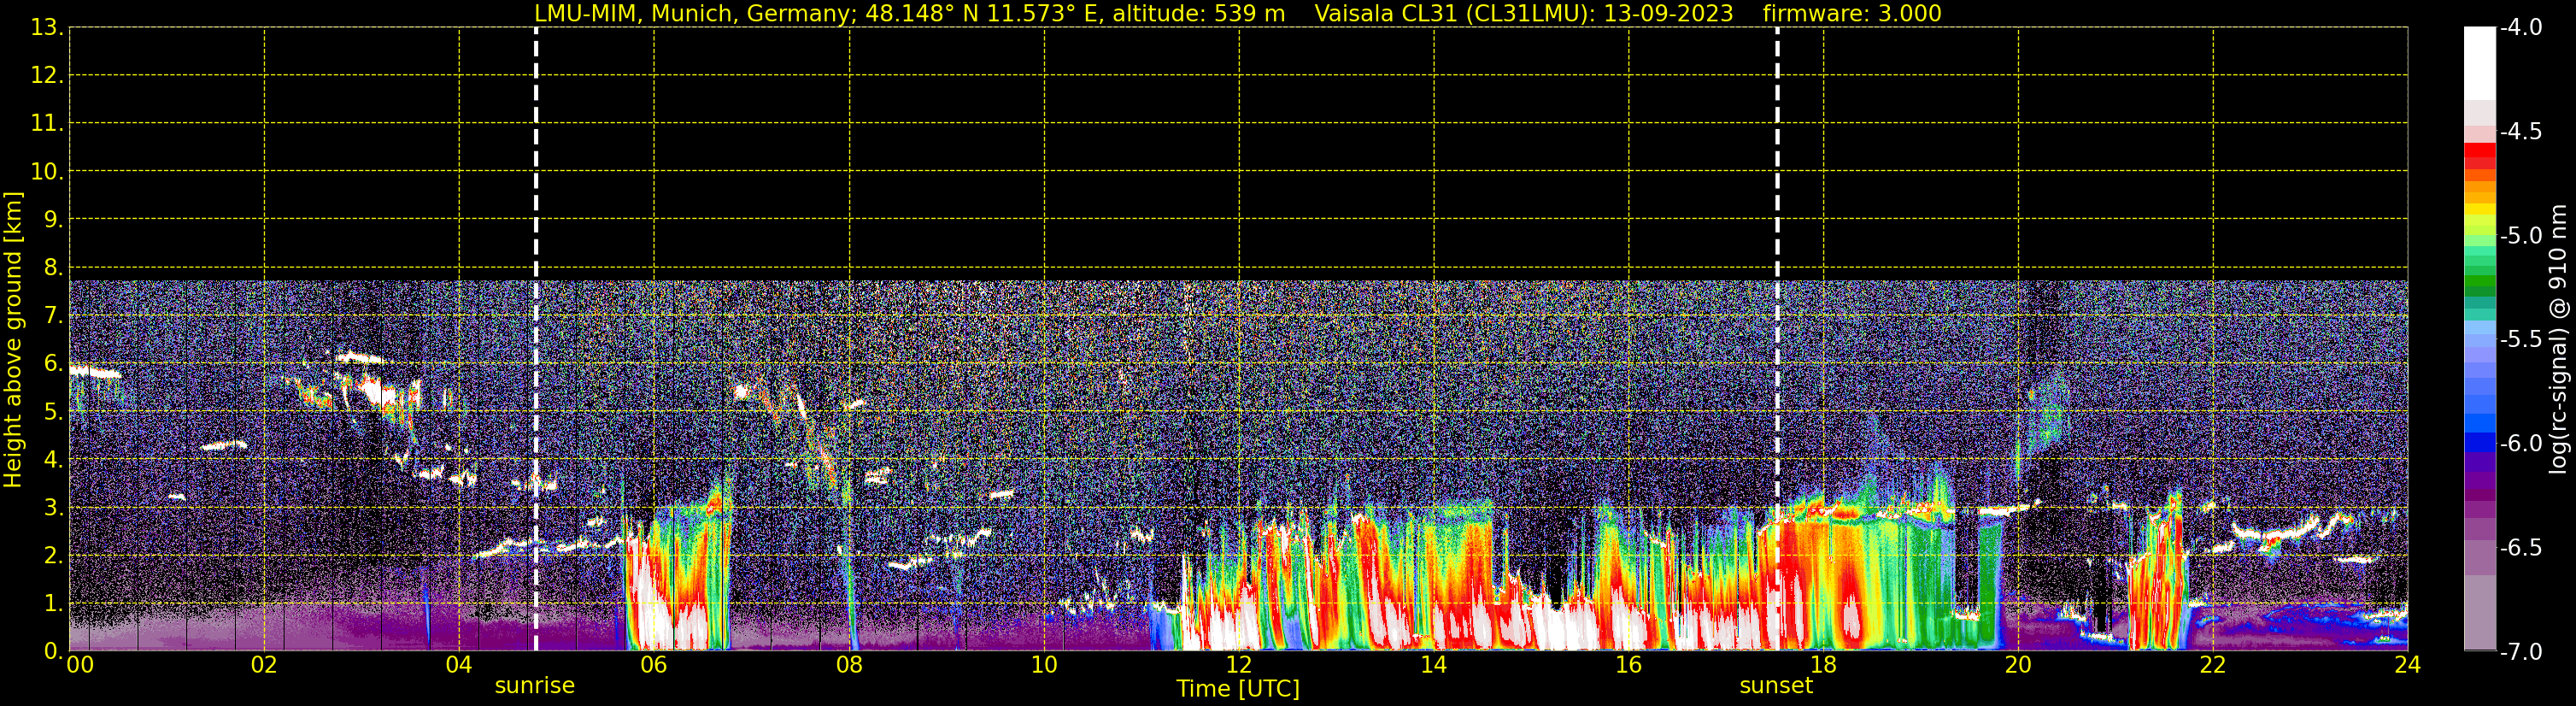Click the time axis tick label '24'
Image resolution: width=2576 pixels, height=706 pixels.
point(2408,665)
